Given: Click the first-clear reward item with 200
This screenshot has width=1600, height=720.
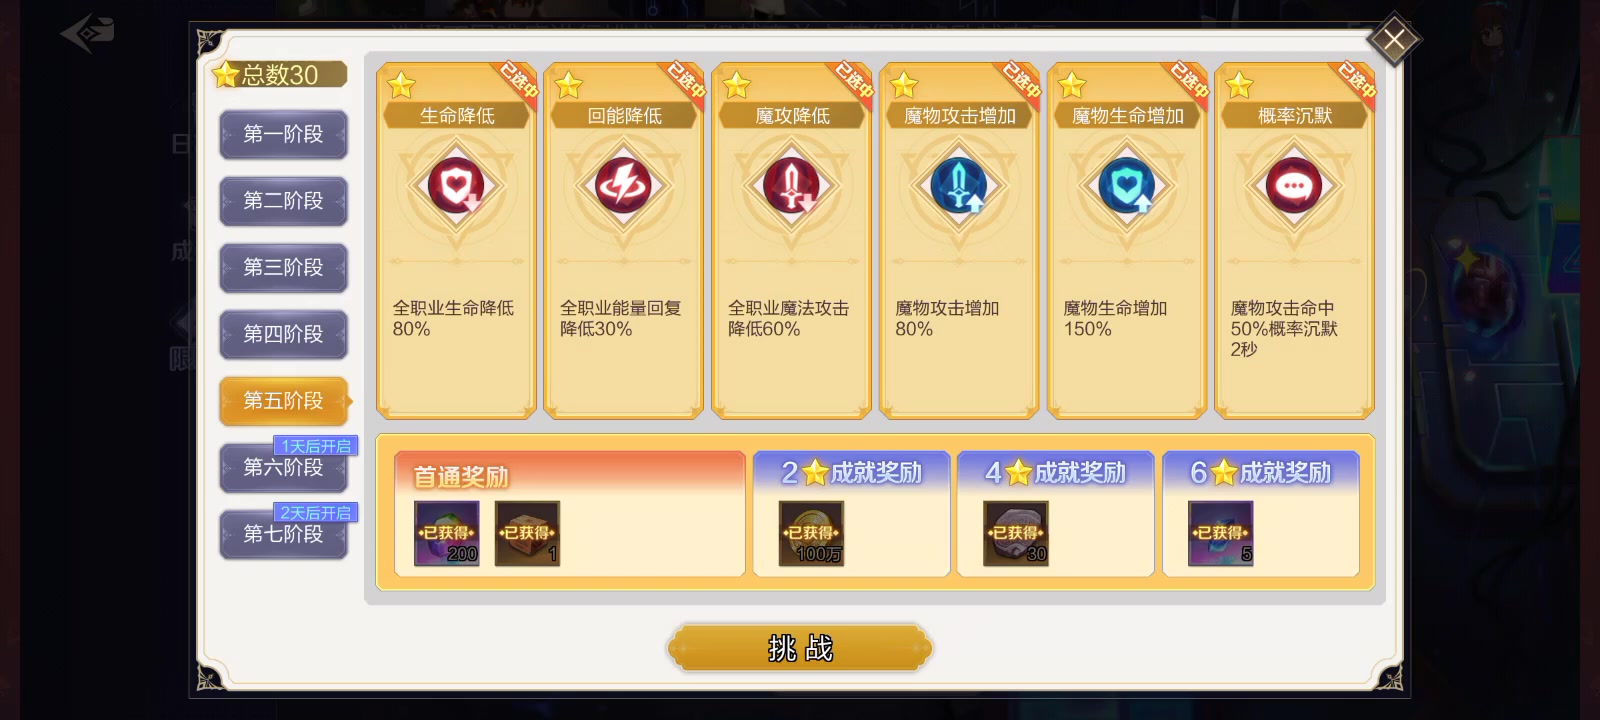Looking at the screenshot, I should 447,534.
